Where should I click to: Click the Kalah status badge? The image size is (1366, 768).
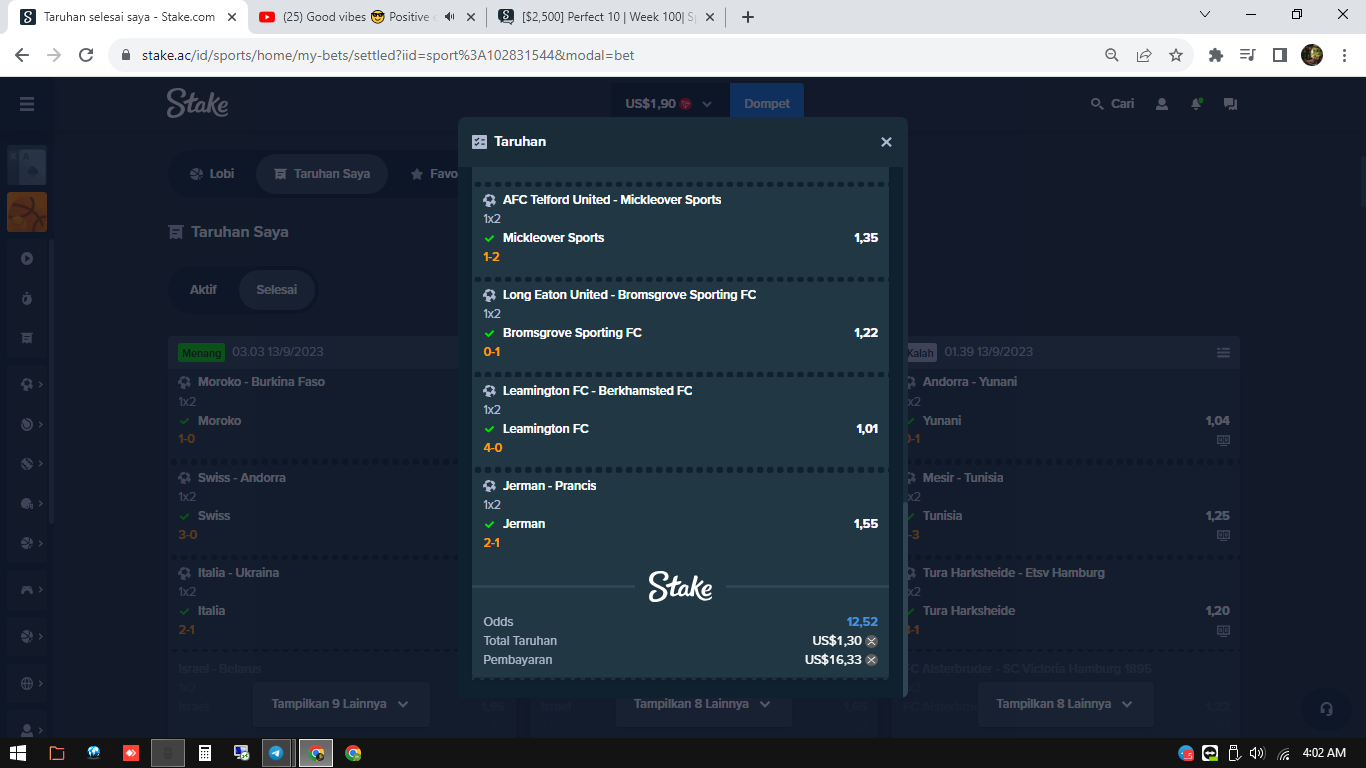point(919,353)
